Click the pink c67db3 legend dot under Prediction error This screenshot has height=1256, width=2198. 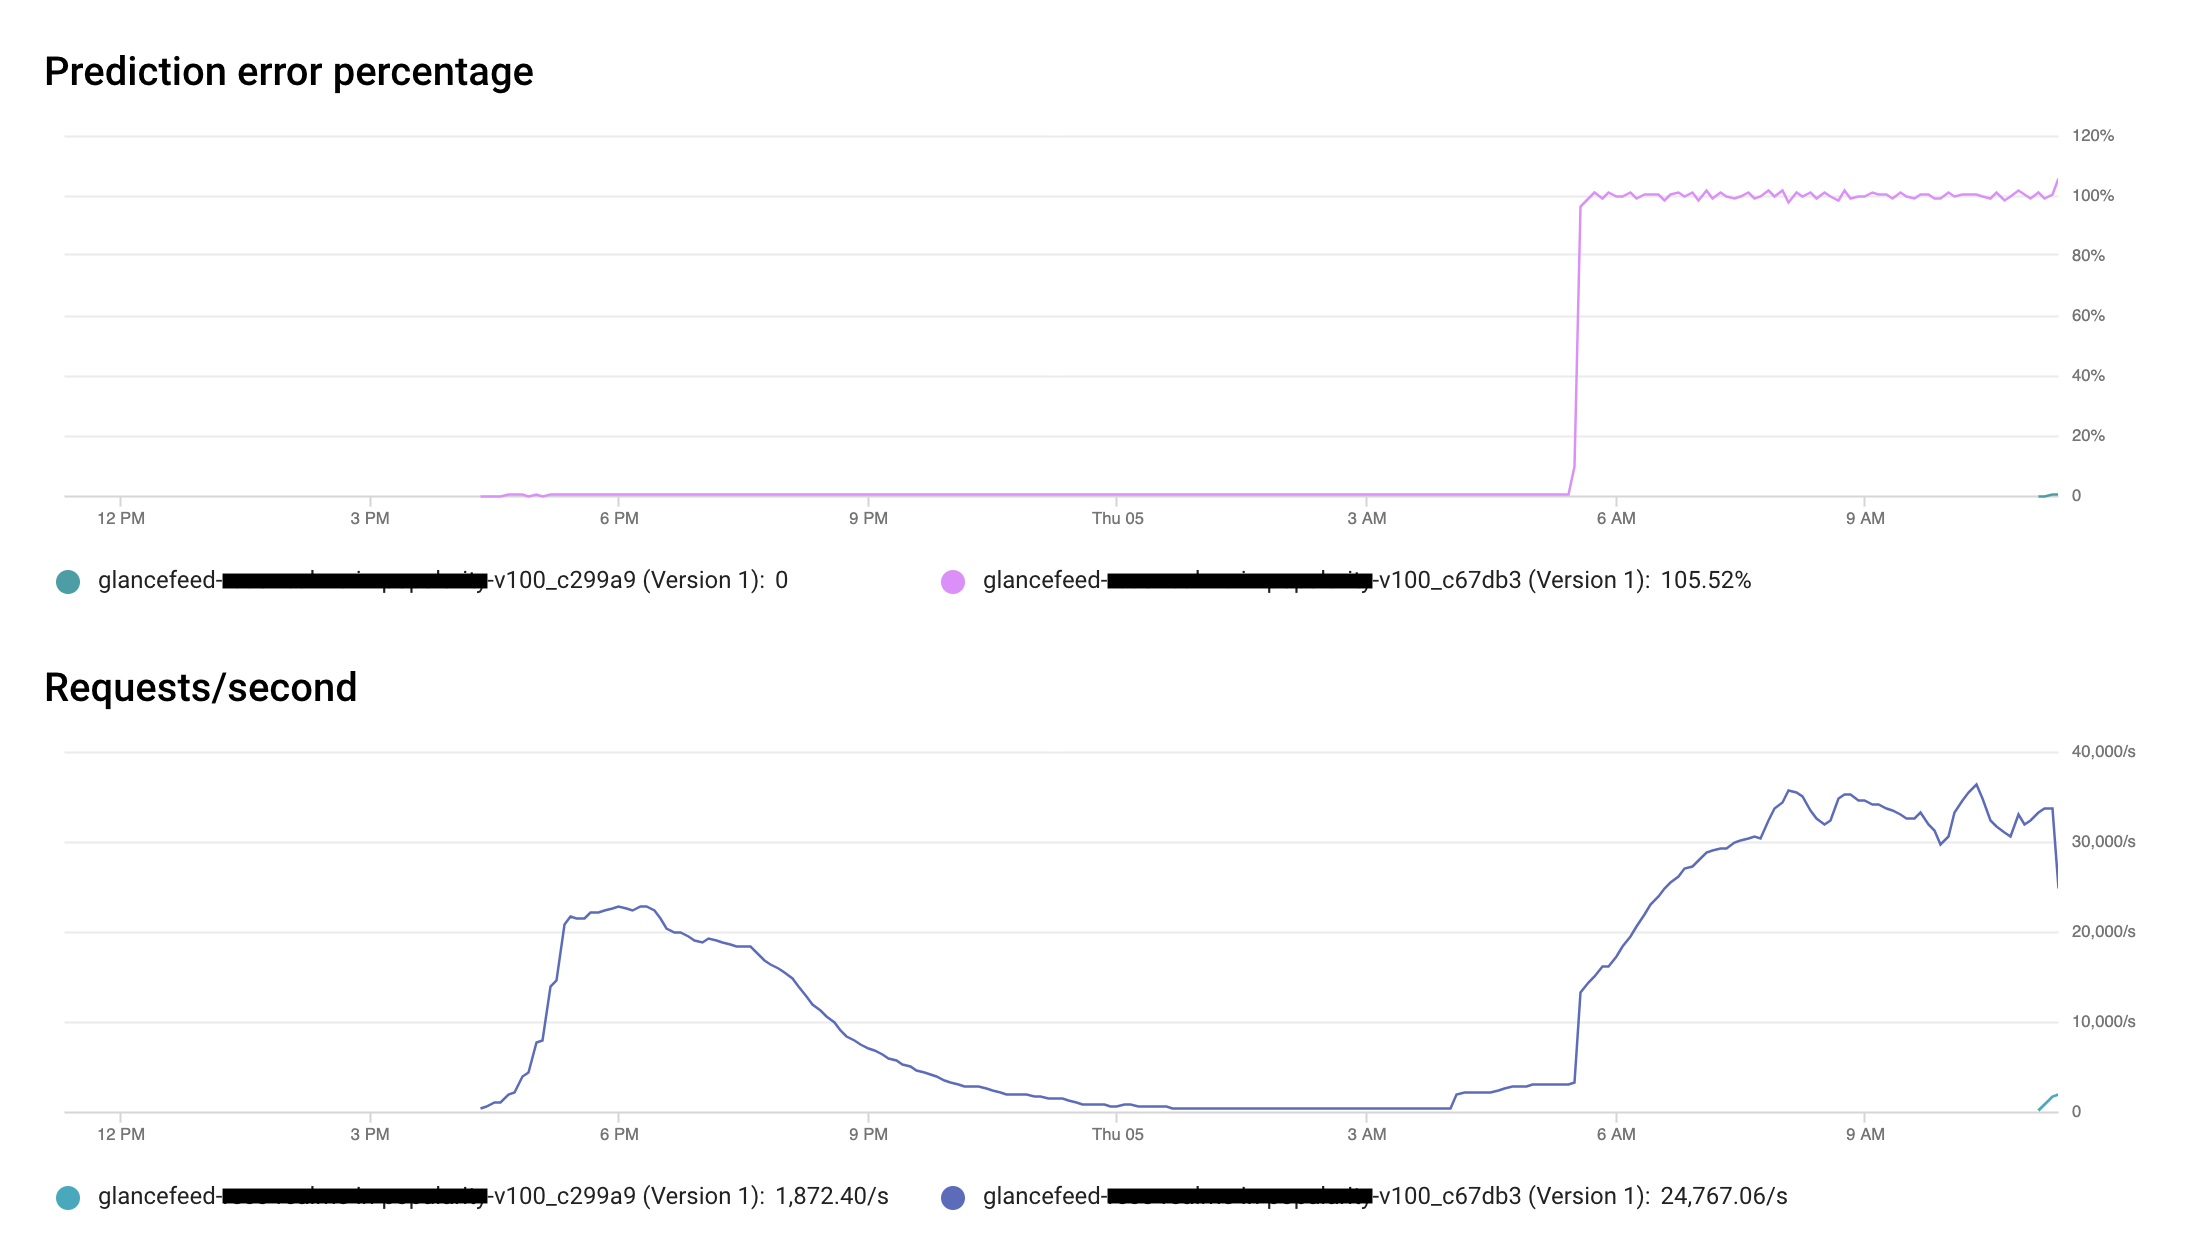click(x=953, y=582)
